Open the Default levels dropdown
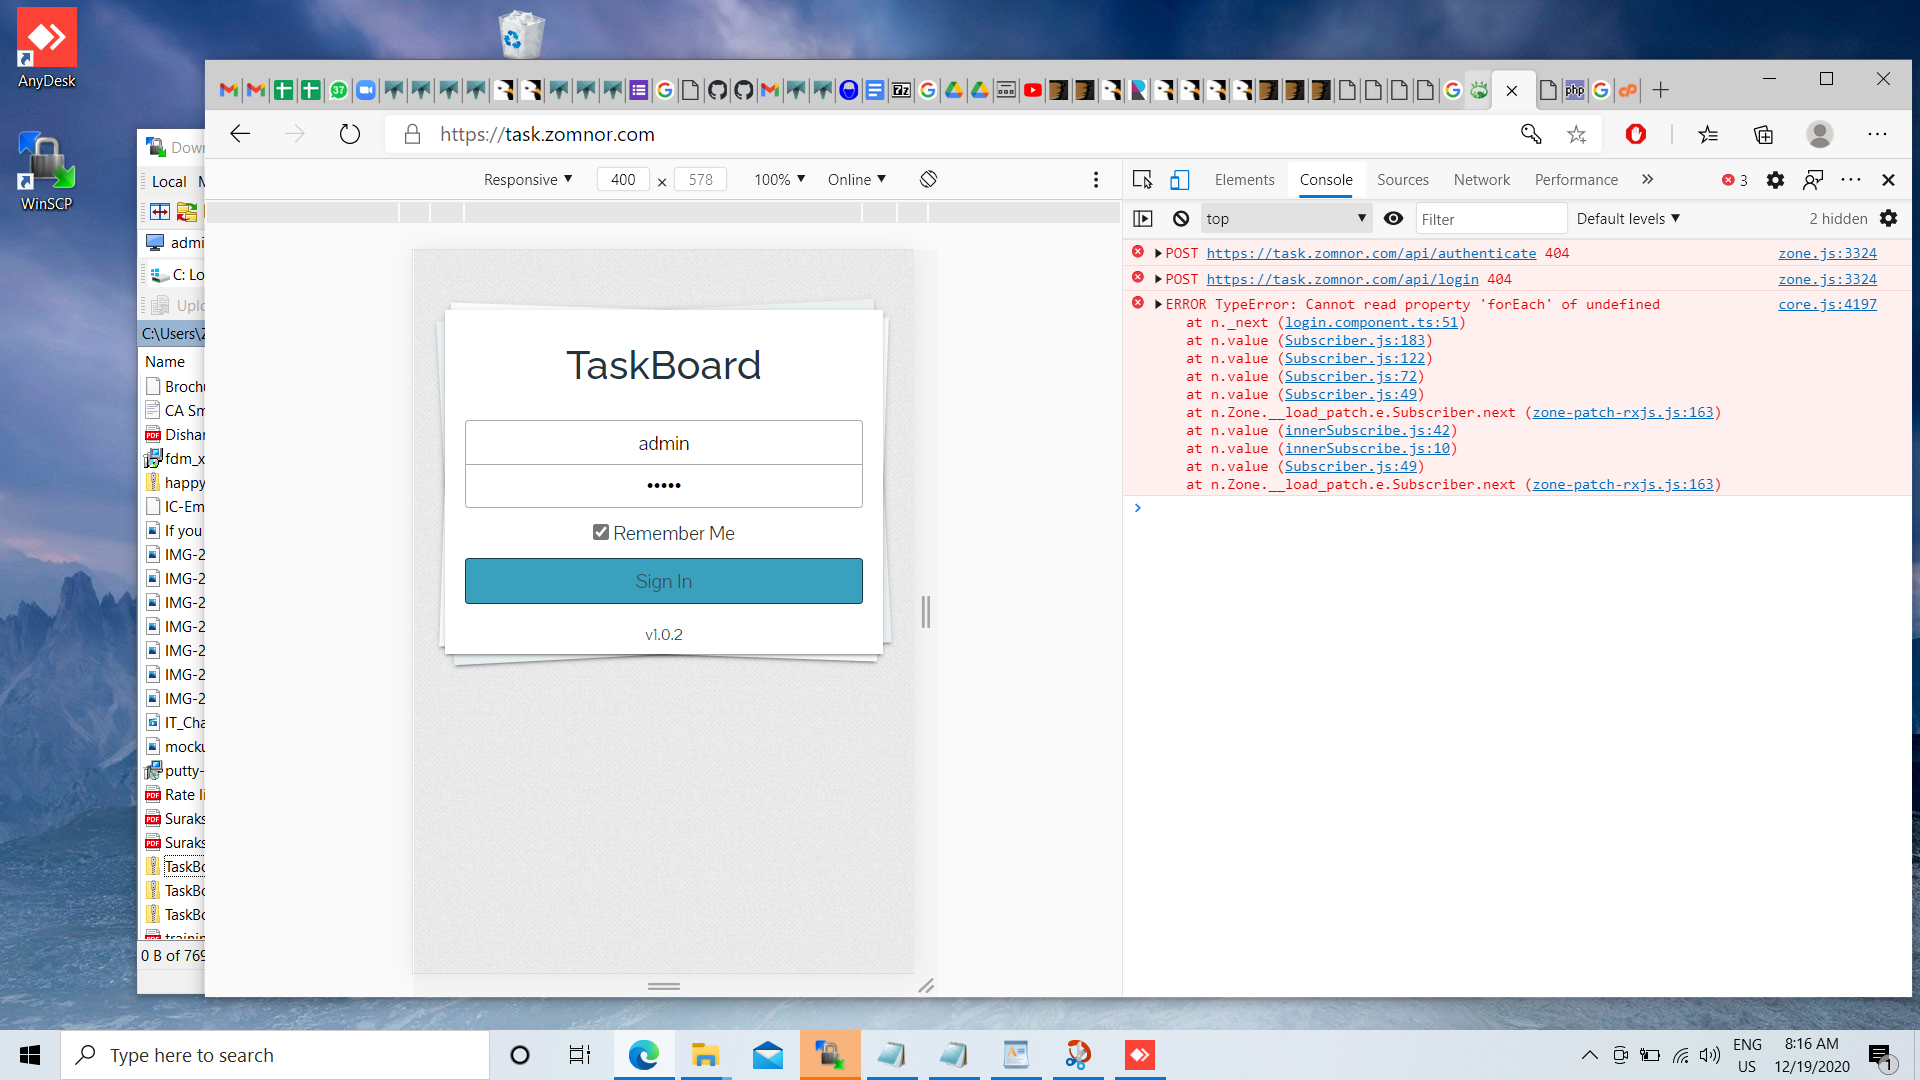1920x1080 pixels. [x=1628, y=218]
